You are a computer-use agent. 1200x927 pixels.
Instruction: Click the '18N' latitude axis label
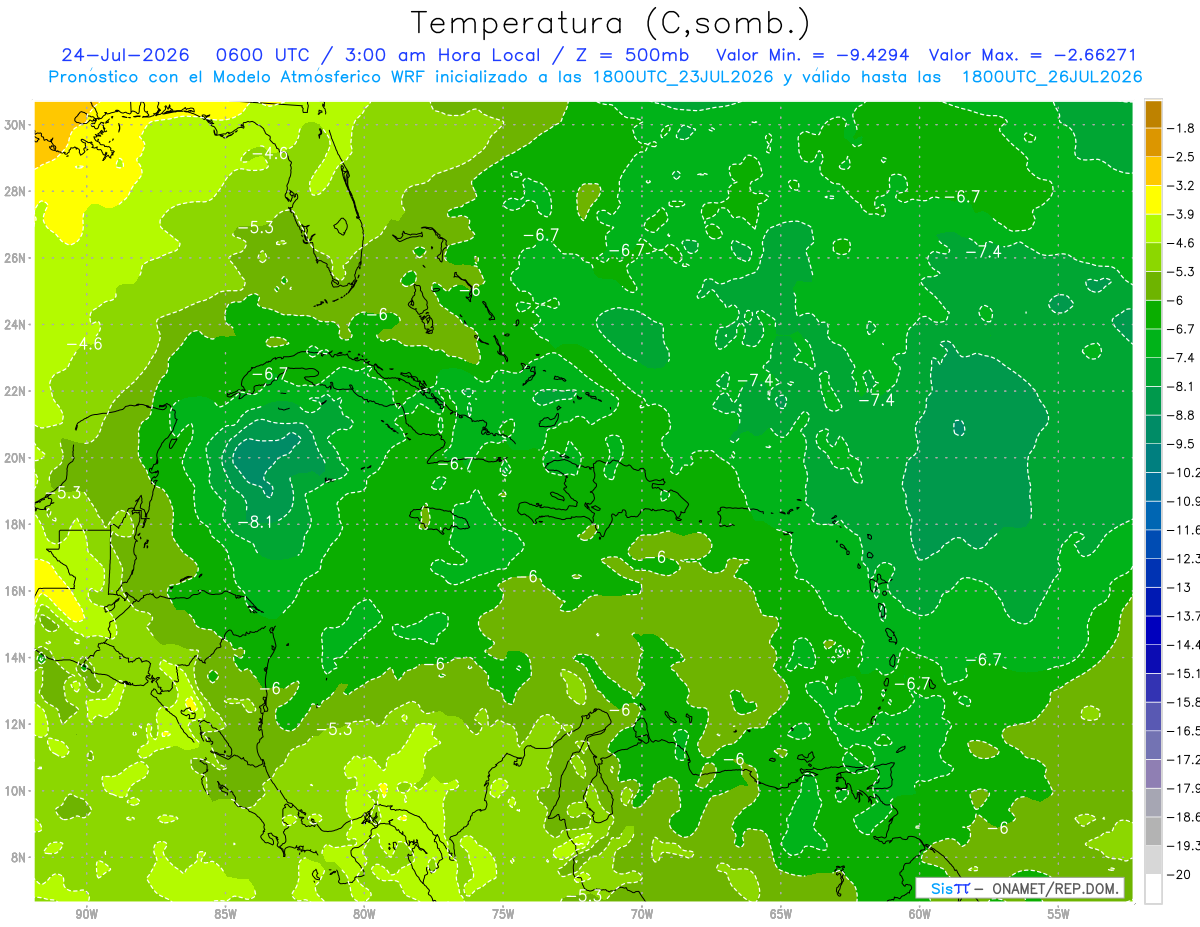17,524
